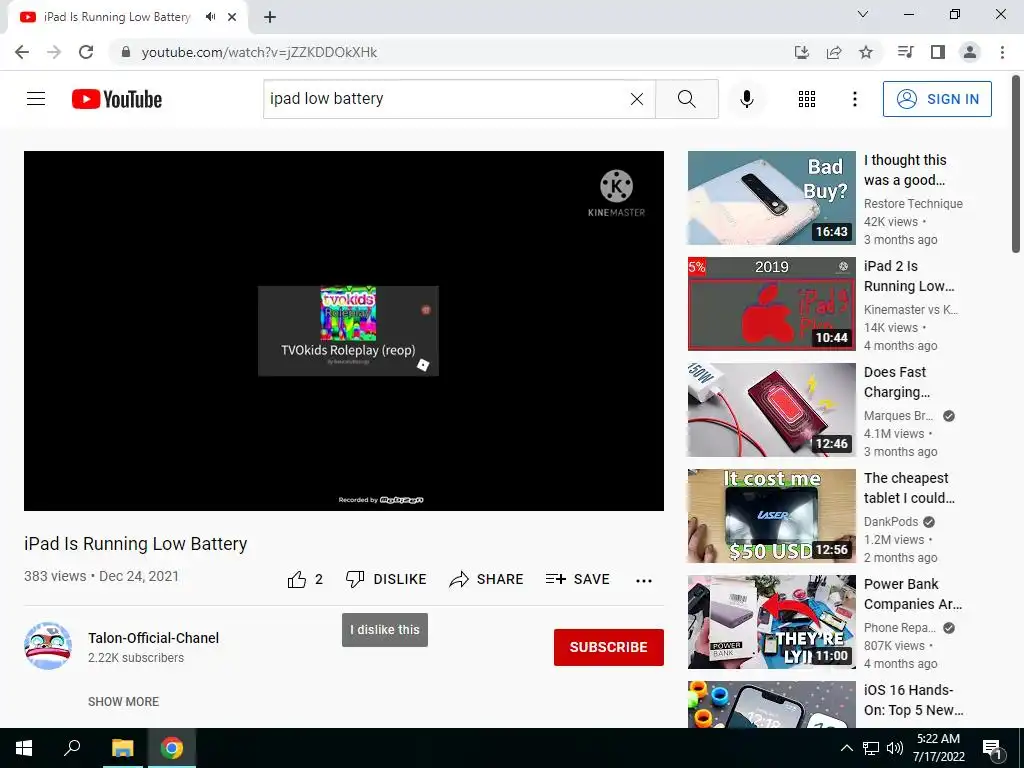The width and height of the screenshot is (1024, 768).
Task: Open 'iOS 16 Hands-On' video title
Action: click(x=913, y=700)
